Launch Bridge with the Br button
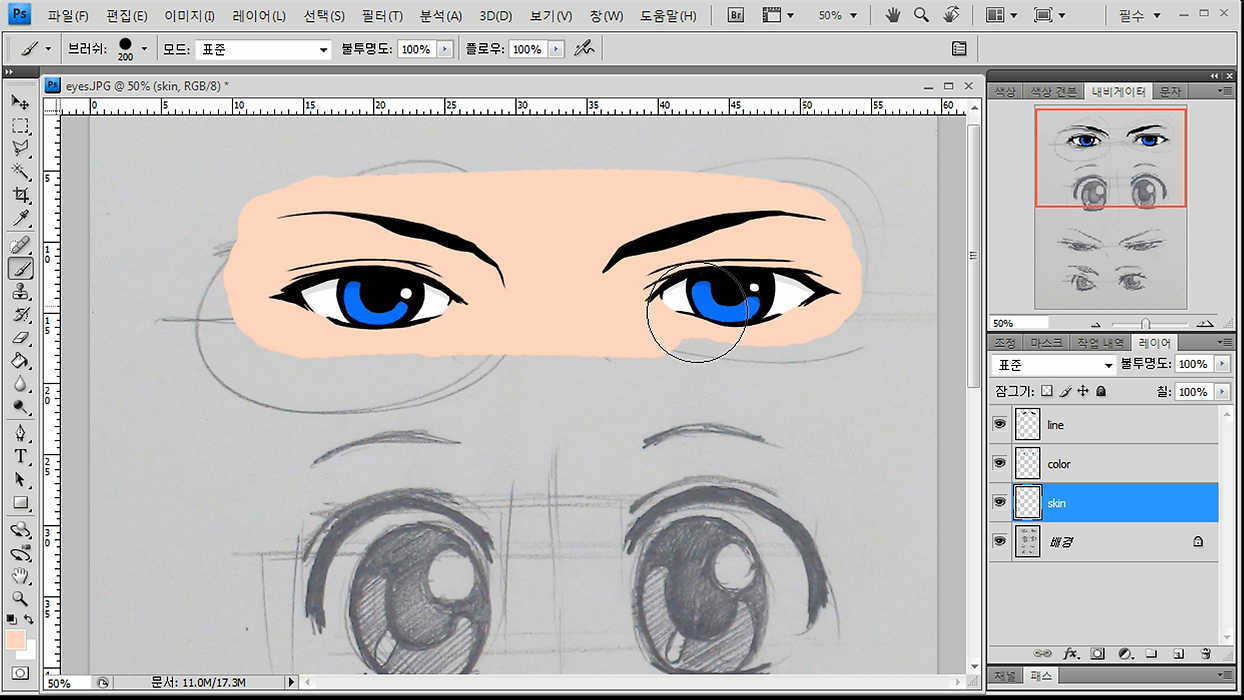The image size is (1244, 700). coord(736,16)
